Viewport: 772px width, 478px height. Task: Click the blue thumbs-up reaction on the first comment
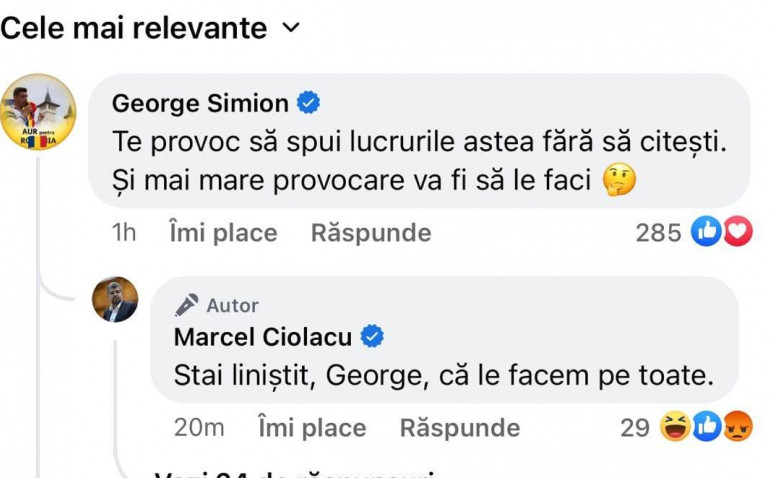click(x=706, y=231)
